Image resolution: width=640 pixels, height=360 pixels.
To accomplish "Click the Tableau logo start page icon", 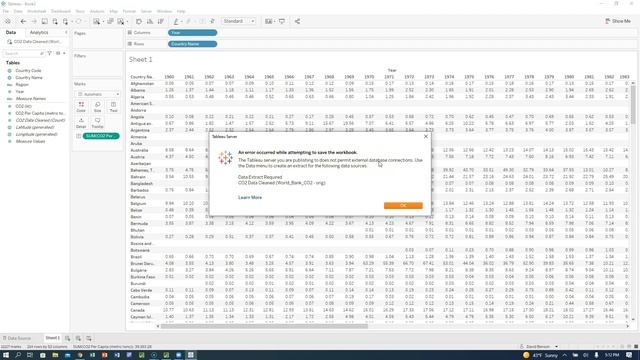I will coord(8,21).
